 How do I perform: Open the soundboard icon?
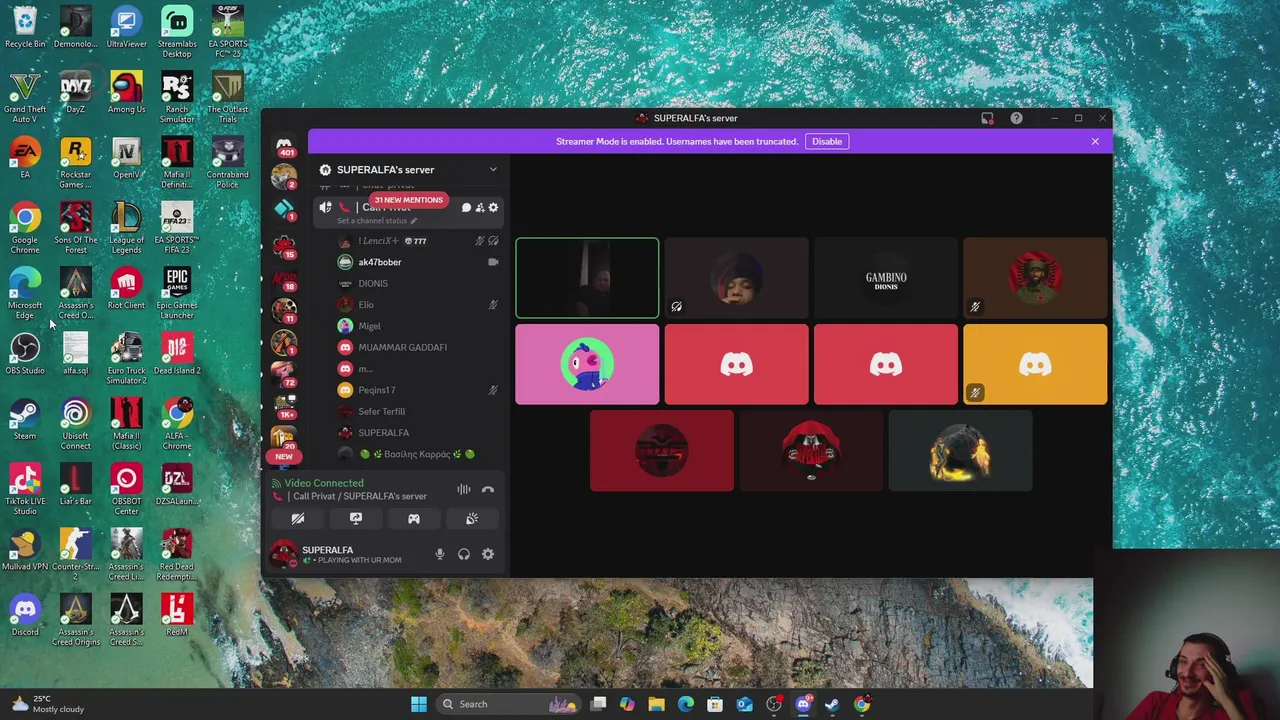472,518
